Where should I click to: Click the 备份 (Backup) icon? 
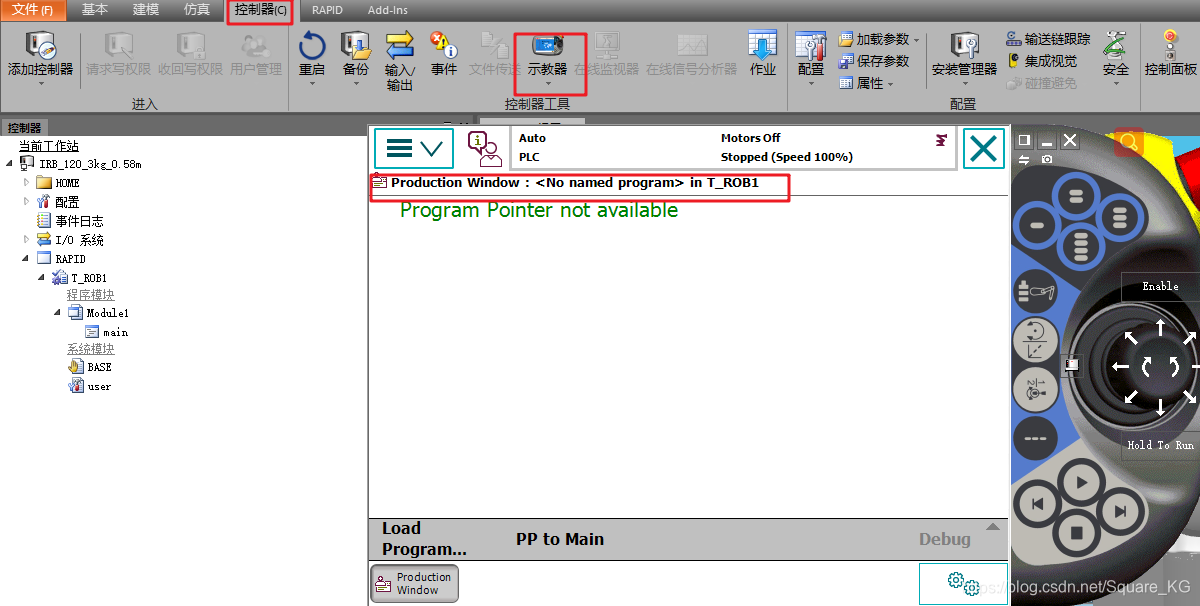point(355,45)
